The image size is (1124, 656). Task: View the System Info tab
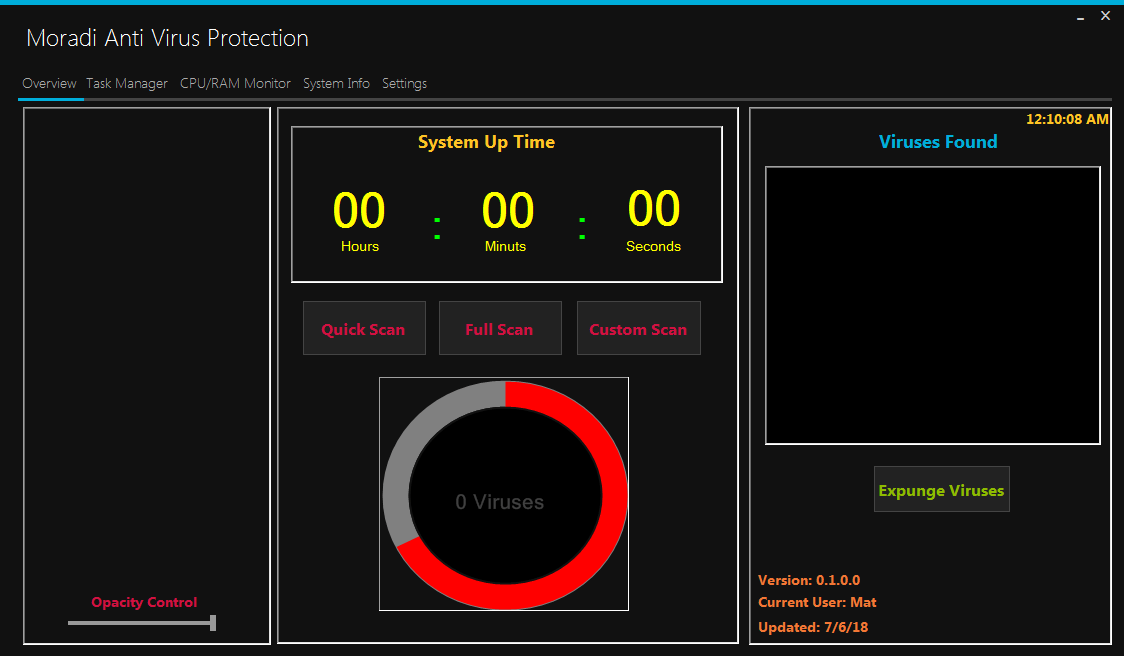336,83
